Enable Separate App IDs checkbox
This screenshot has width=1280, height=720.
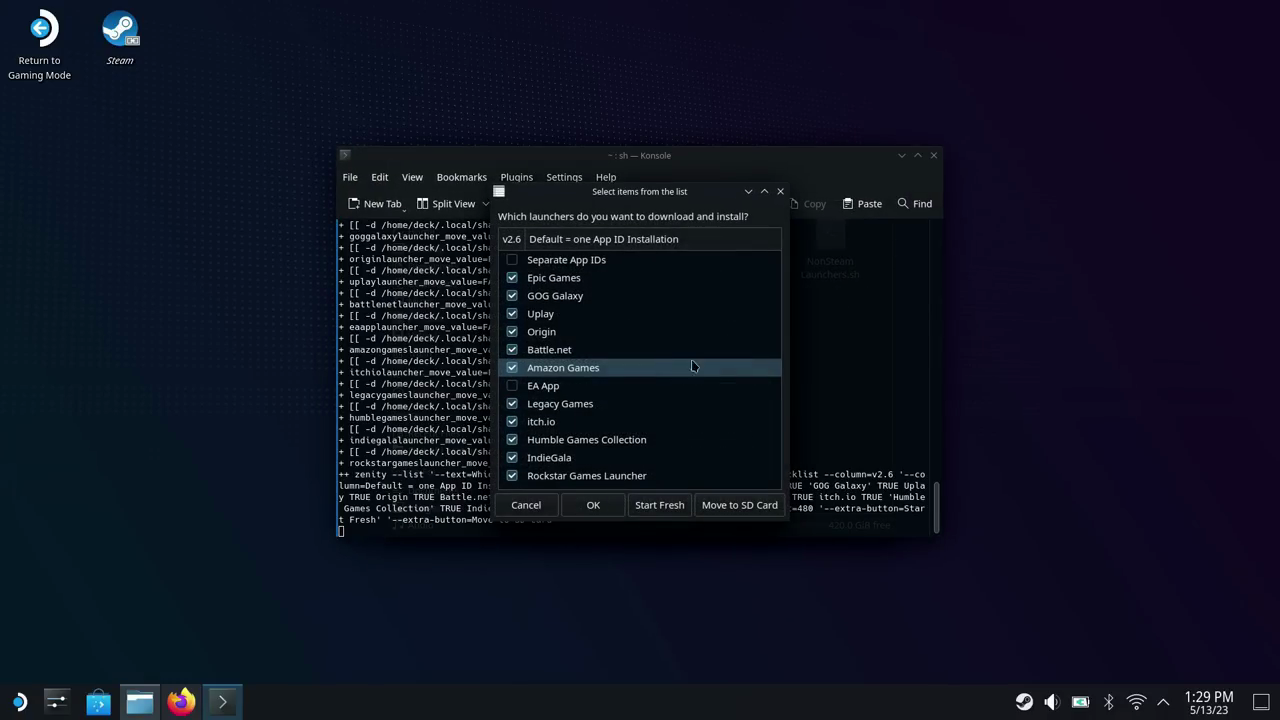coord(512,260)
